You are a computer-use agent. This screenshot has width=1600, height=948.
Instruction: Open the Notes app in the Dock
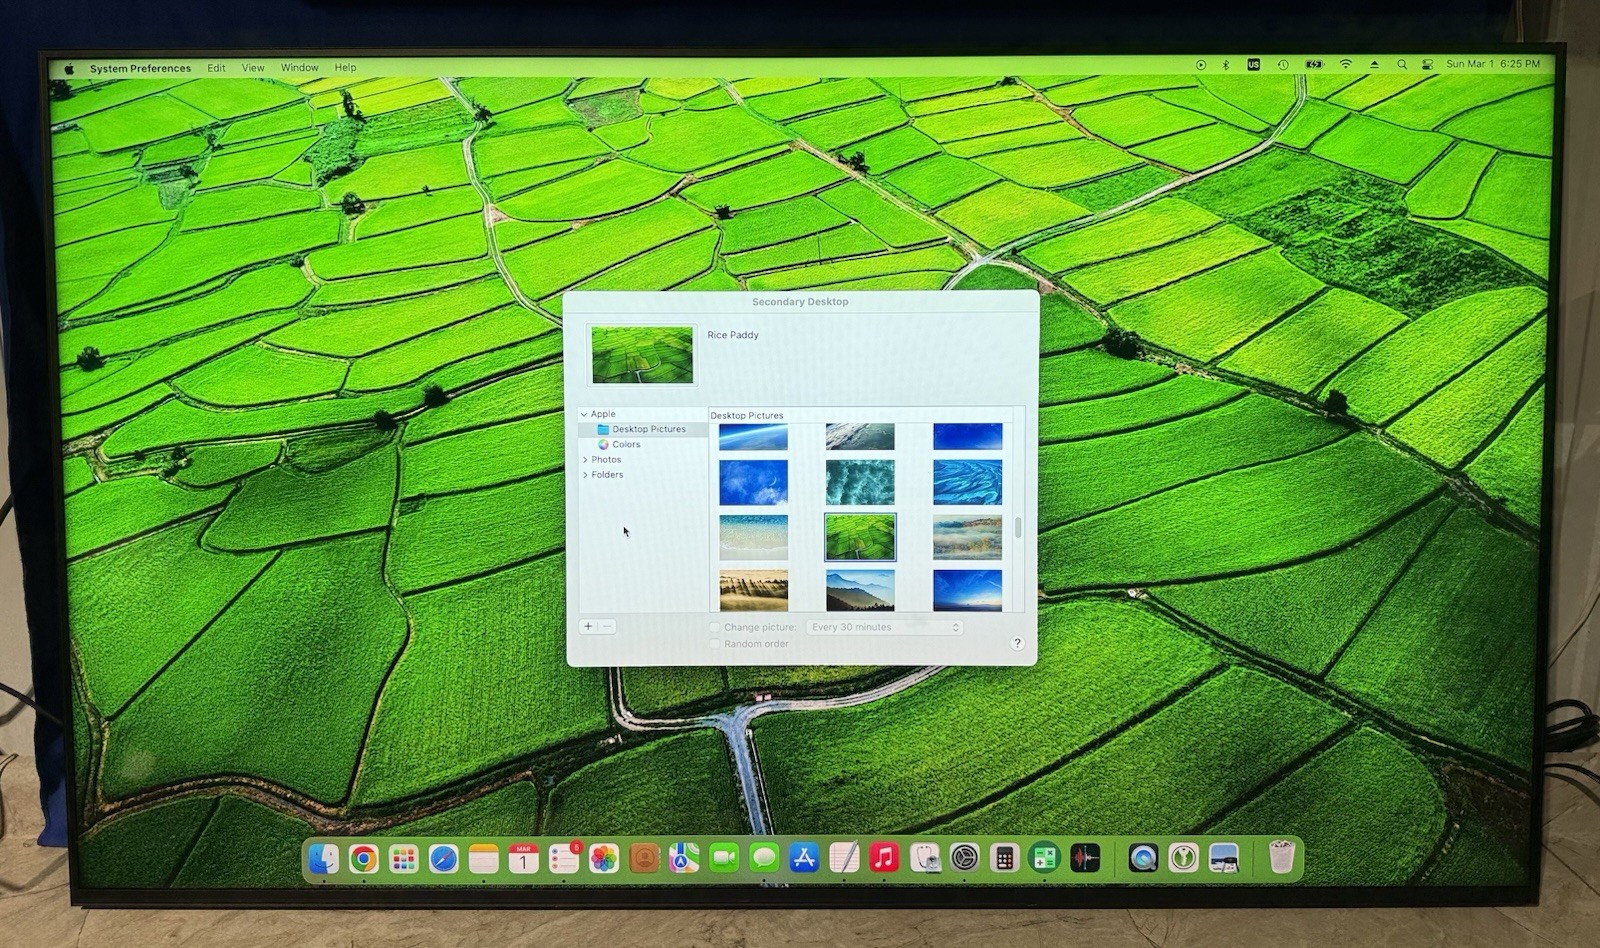pos(483,858)
